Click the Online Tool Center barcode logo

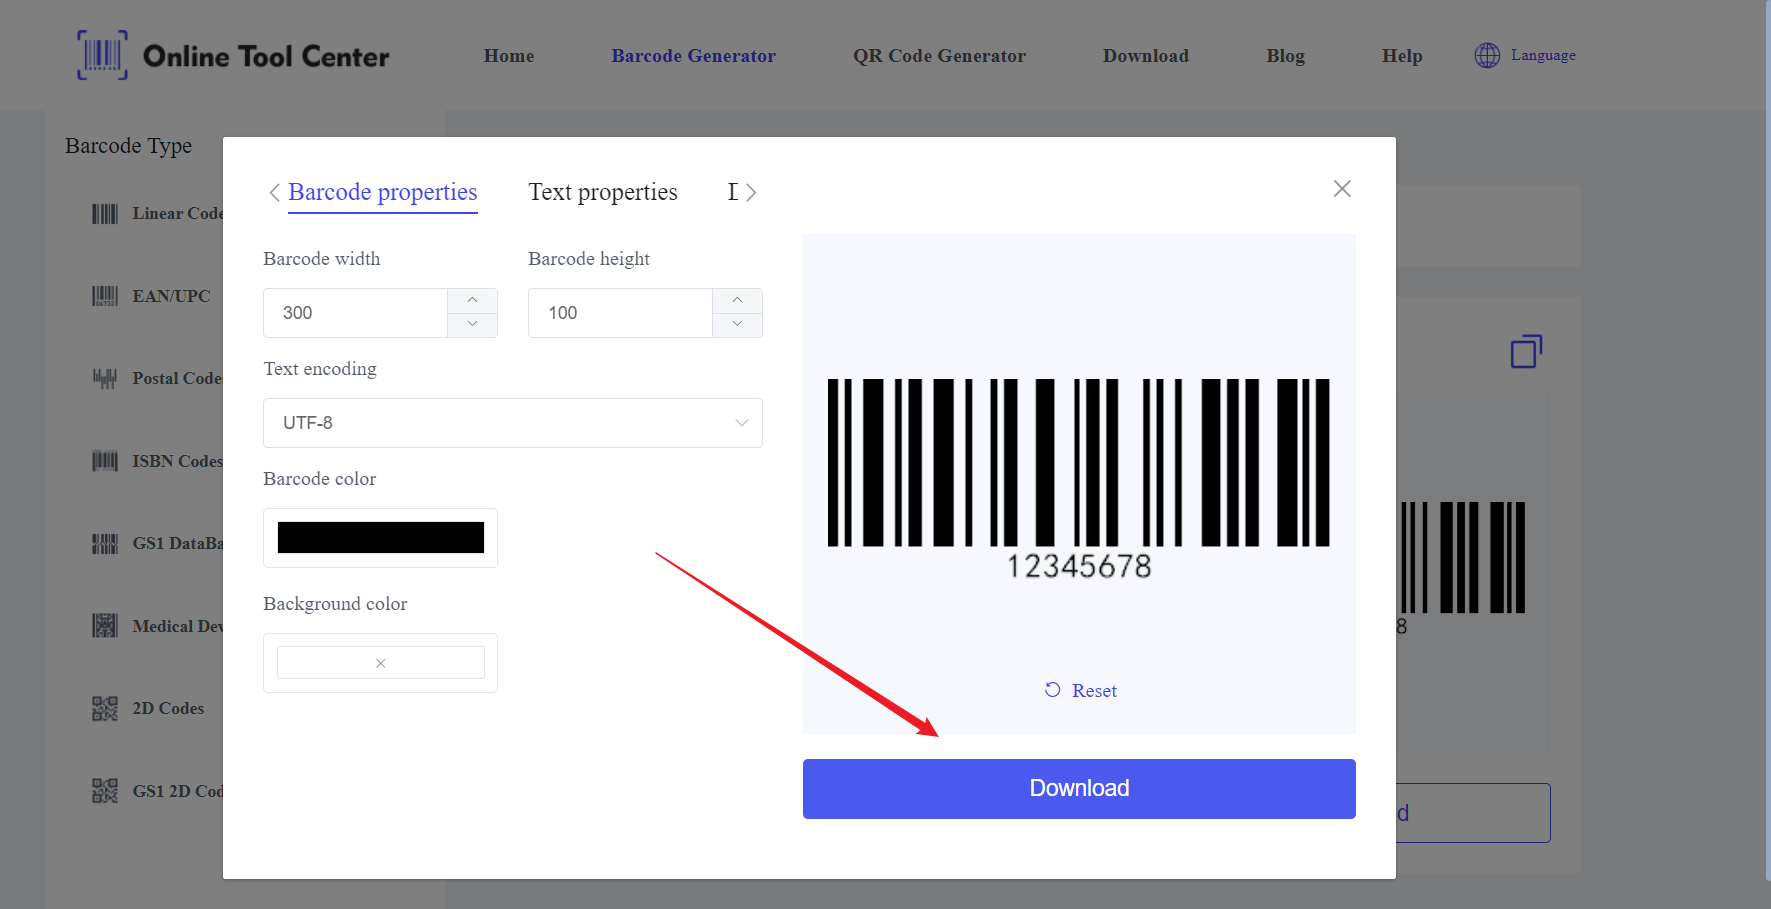[102, 55]
